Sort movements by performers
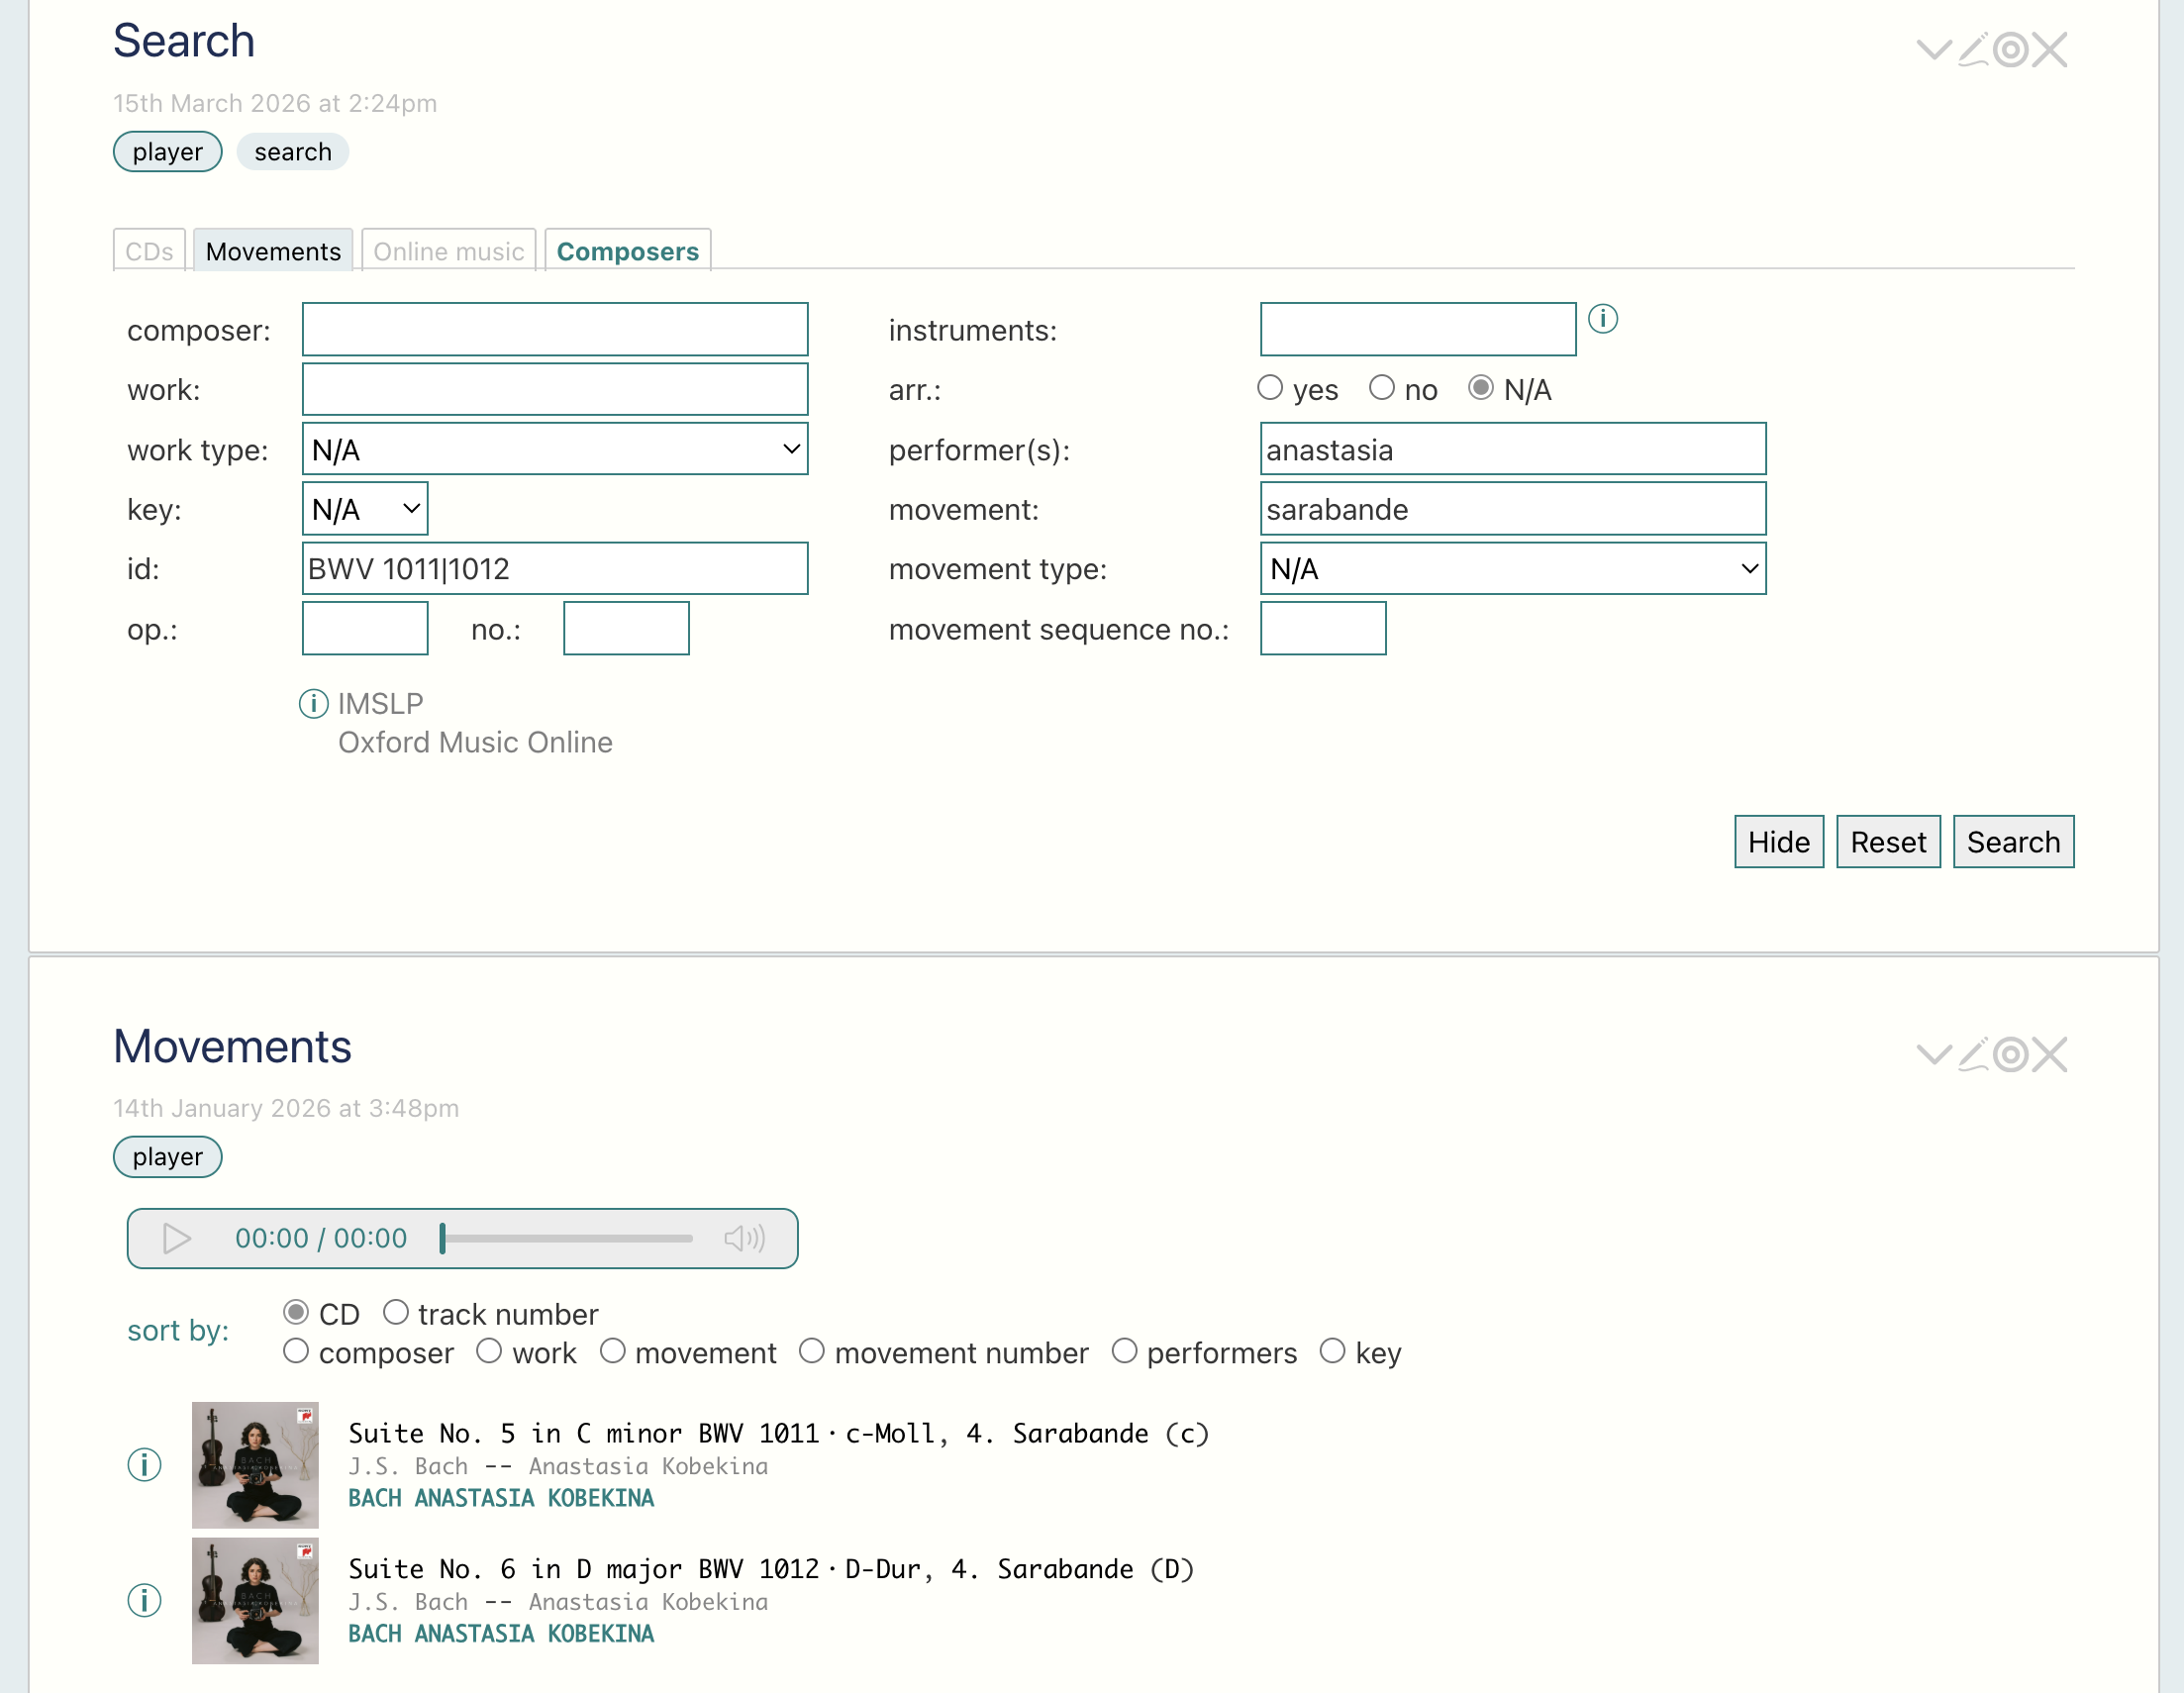 click(1124, 1351)
